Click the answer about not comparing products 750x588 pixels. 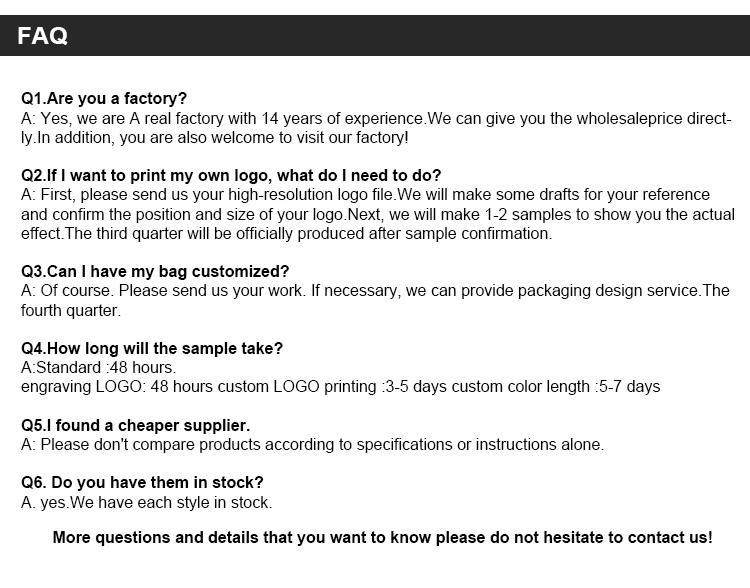point(312,444)
